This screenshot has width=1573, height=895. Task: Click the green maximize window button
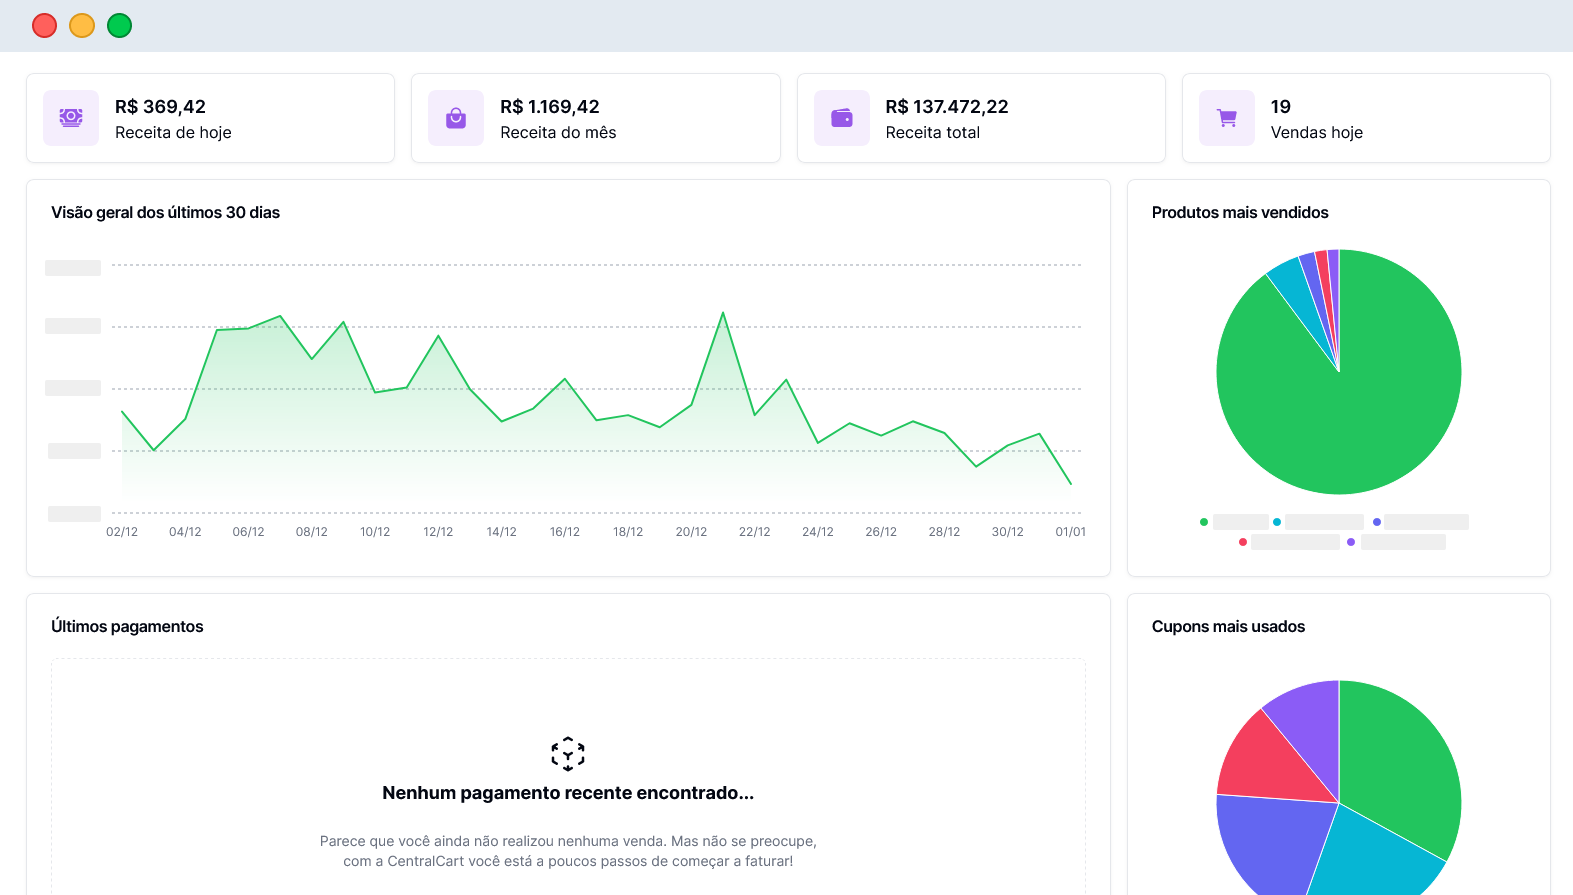(x=120, y=26)
